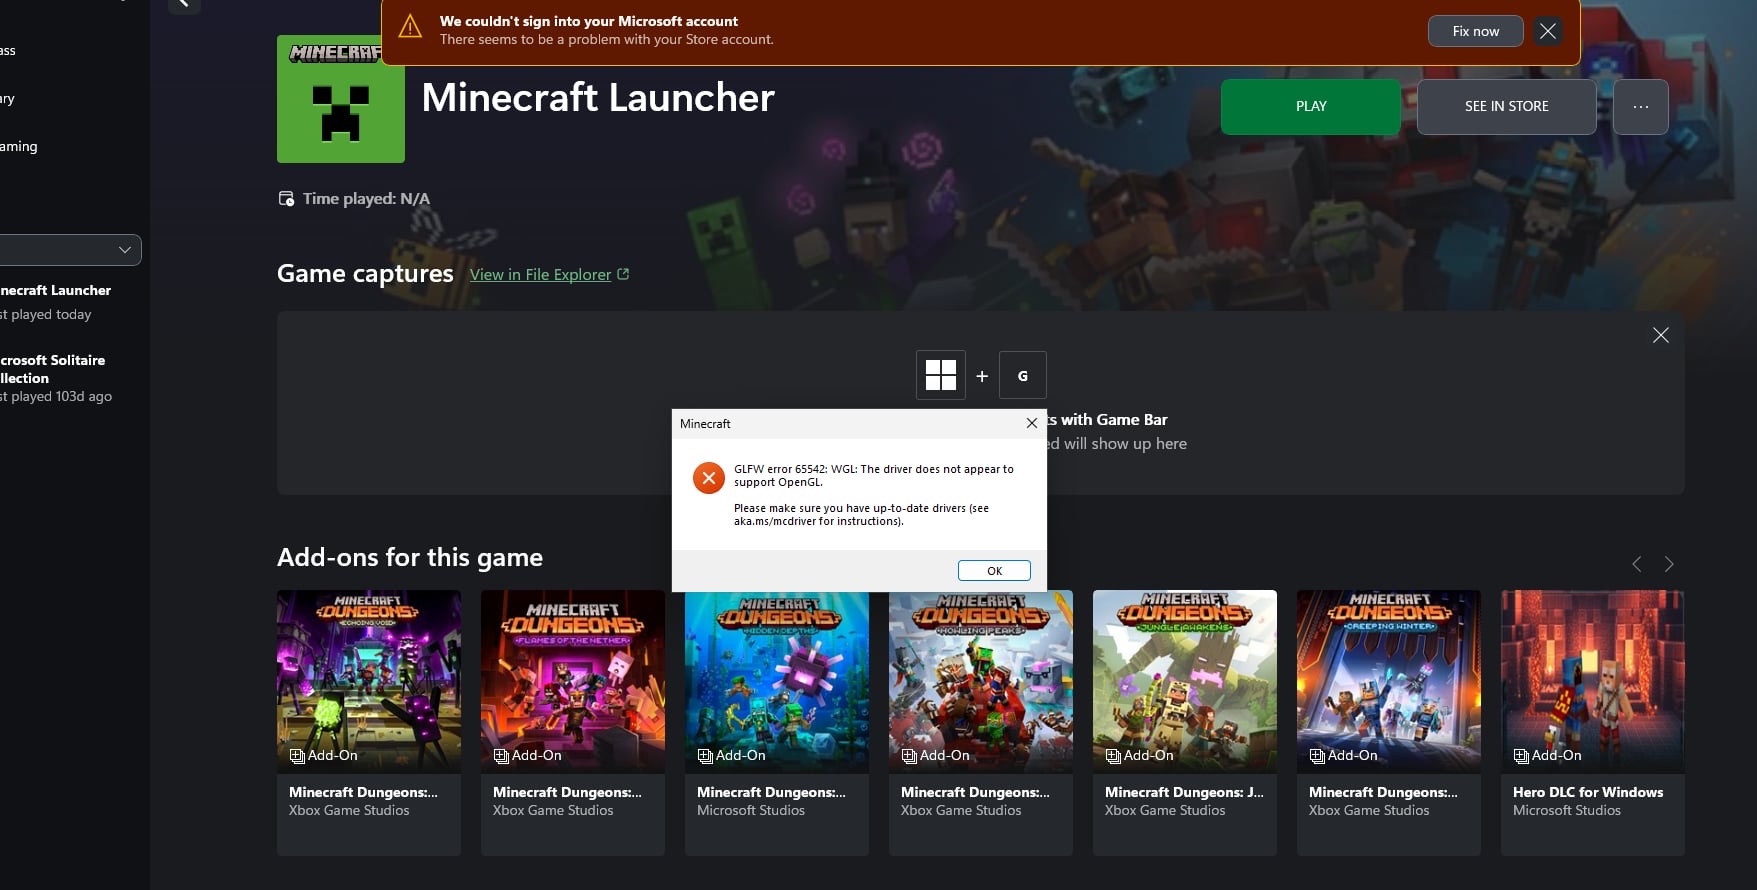1757x890 pixels.
Task: Click Fix now in the sign-in warning
Action: 1475,31
